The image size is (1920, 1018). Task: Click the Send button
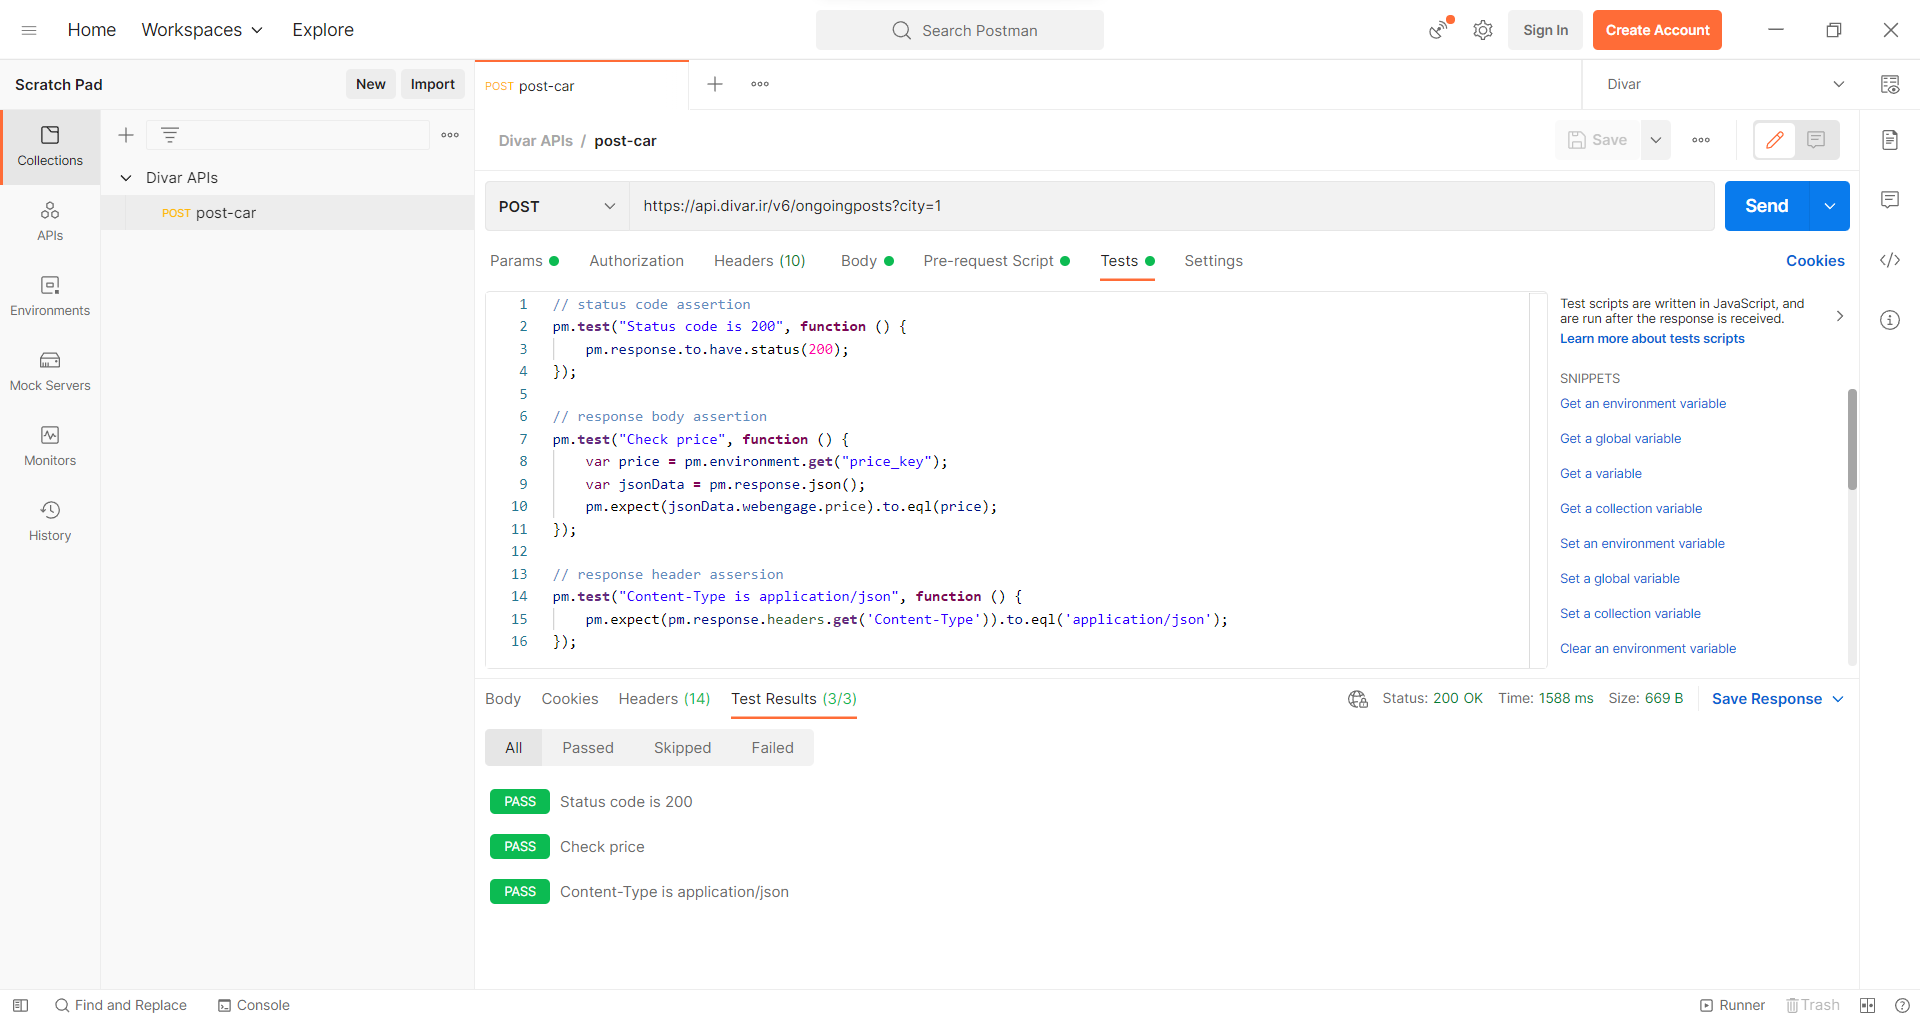1767,206
